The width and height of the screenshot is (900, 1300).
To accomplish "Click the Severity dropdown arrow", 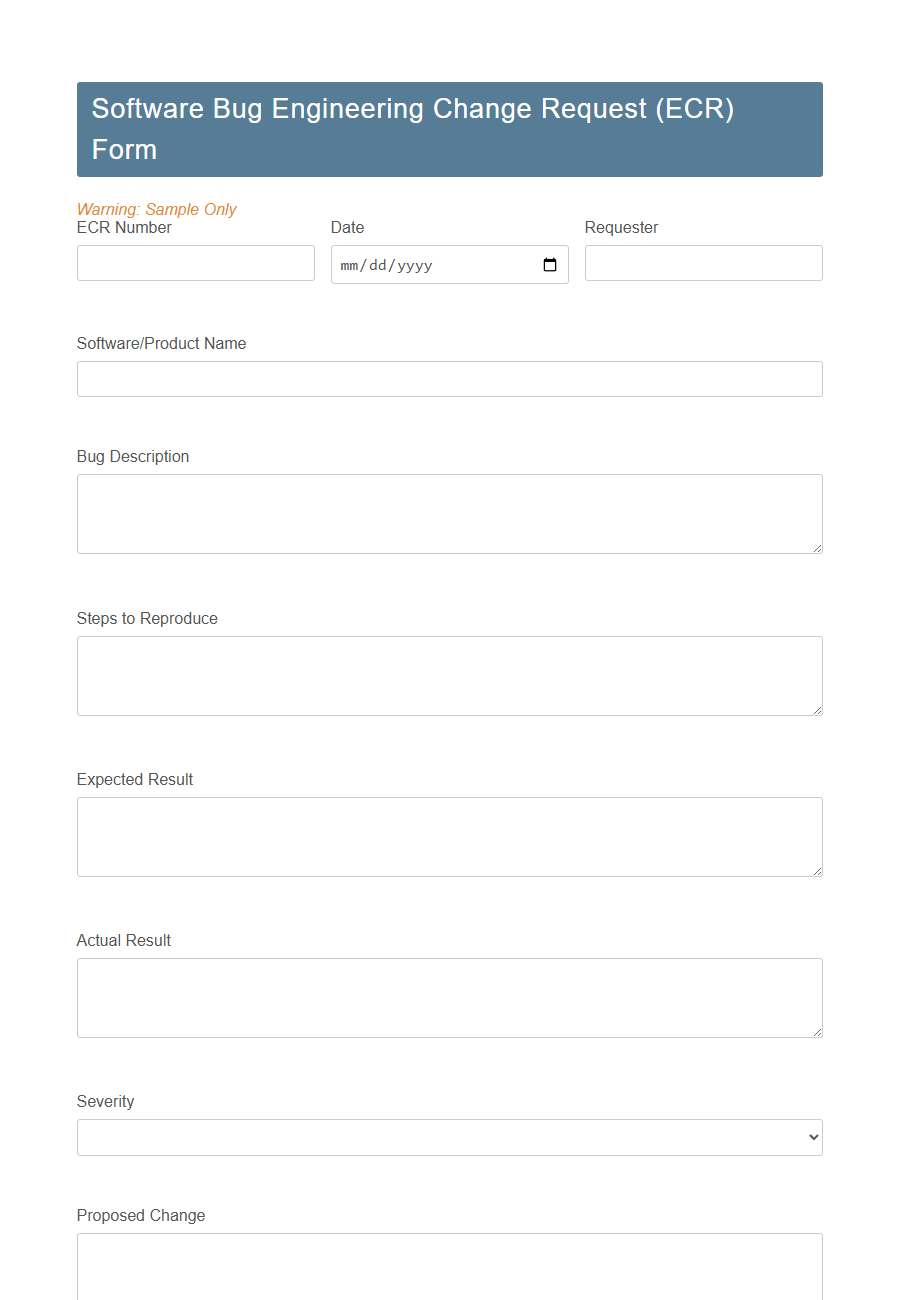I will (811, 1137).
